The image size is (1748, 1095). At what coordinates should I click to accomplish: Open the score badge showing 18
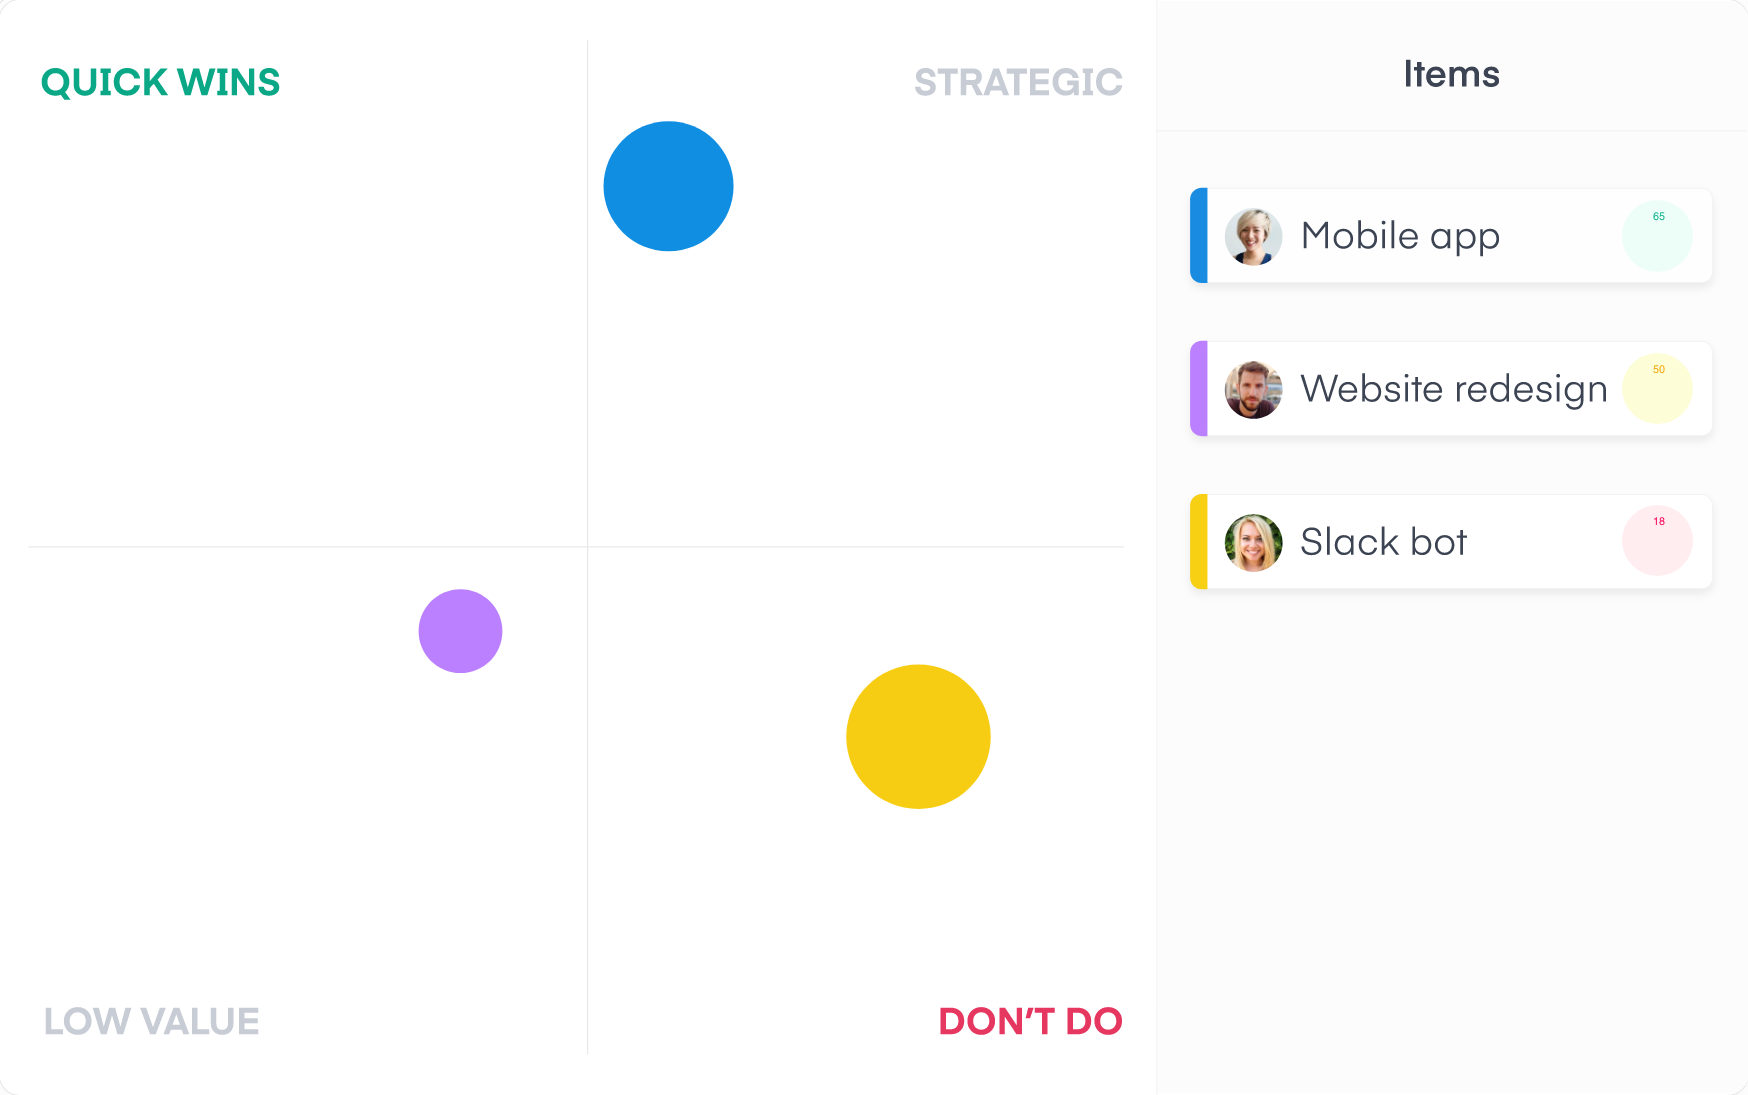(x=1657, y=541)
